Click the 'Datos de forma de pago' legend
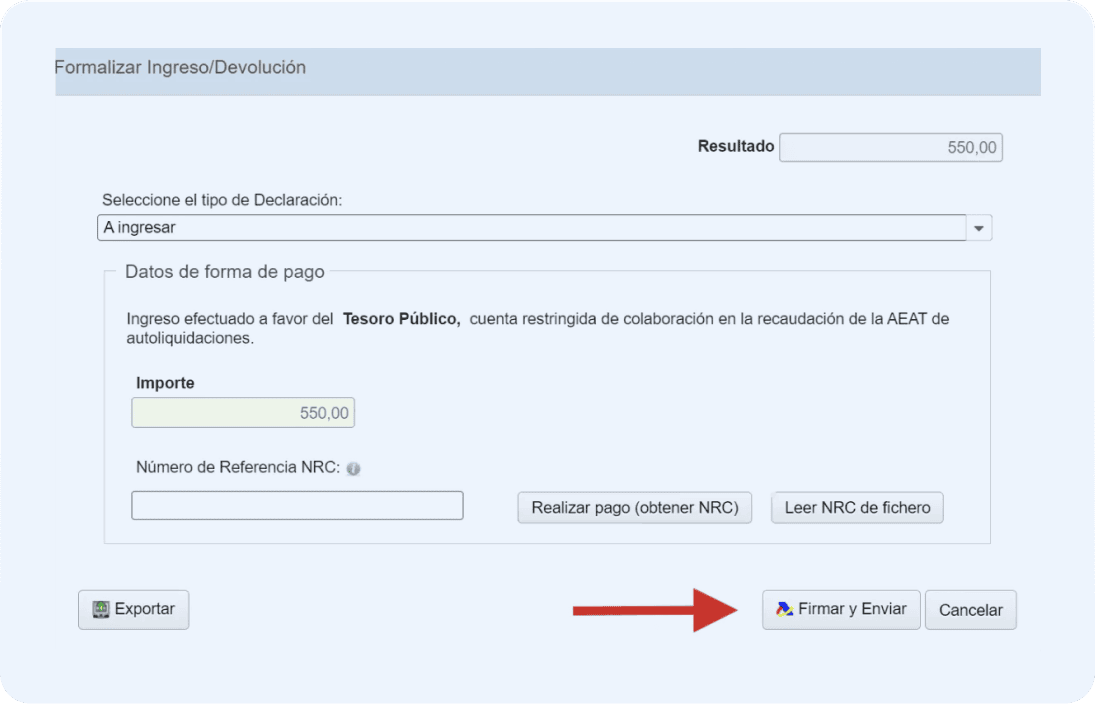The width and height of the screenshot is (1095, 704). 225,272
